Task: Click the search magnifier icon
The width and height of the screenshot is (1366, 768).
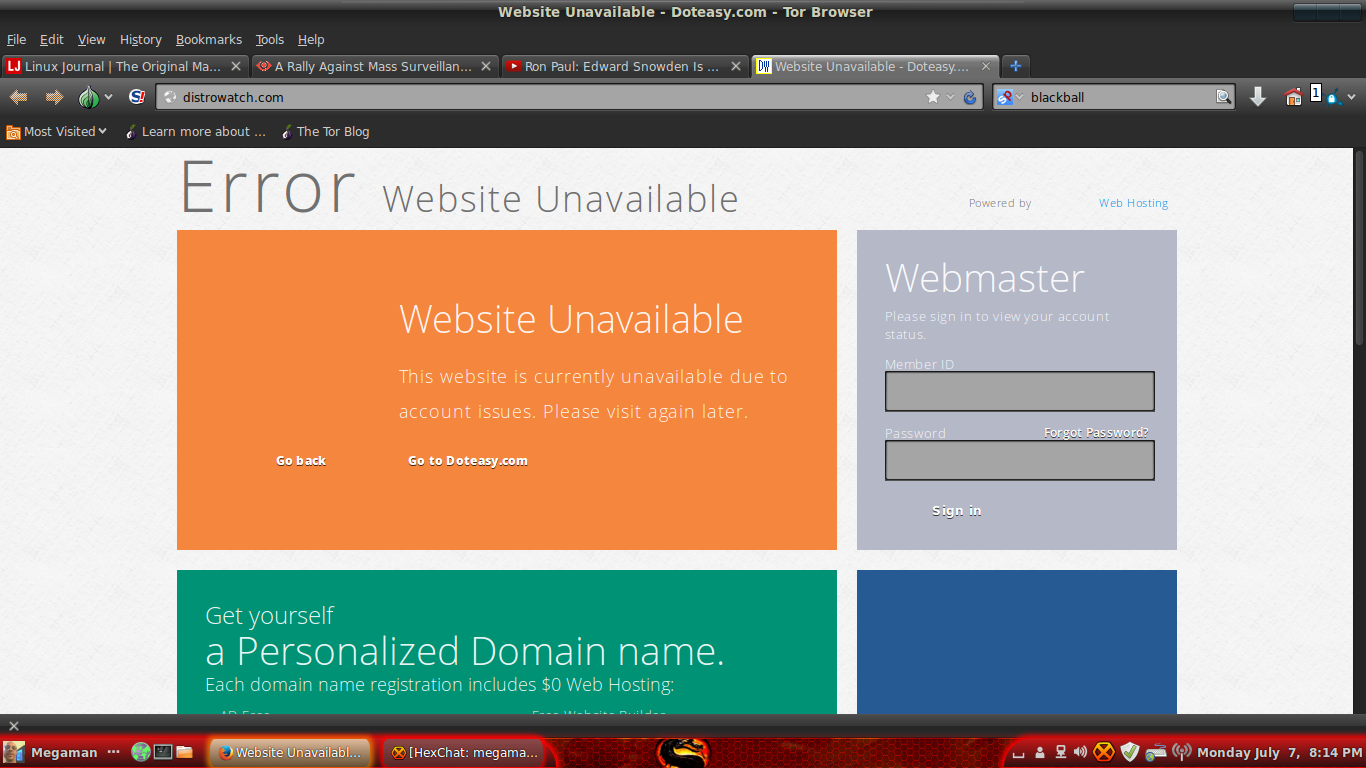Action: click(x=1223, y=97)
